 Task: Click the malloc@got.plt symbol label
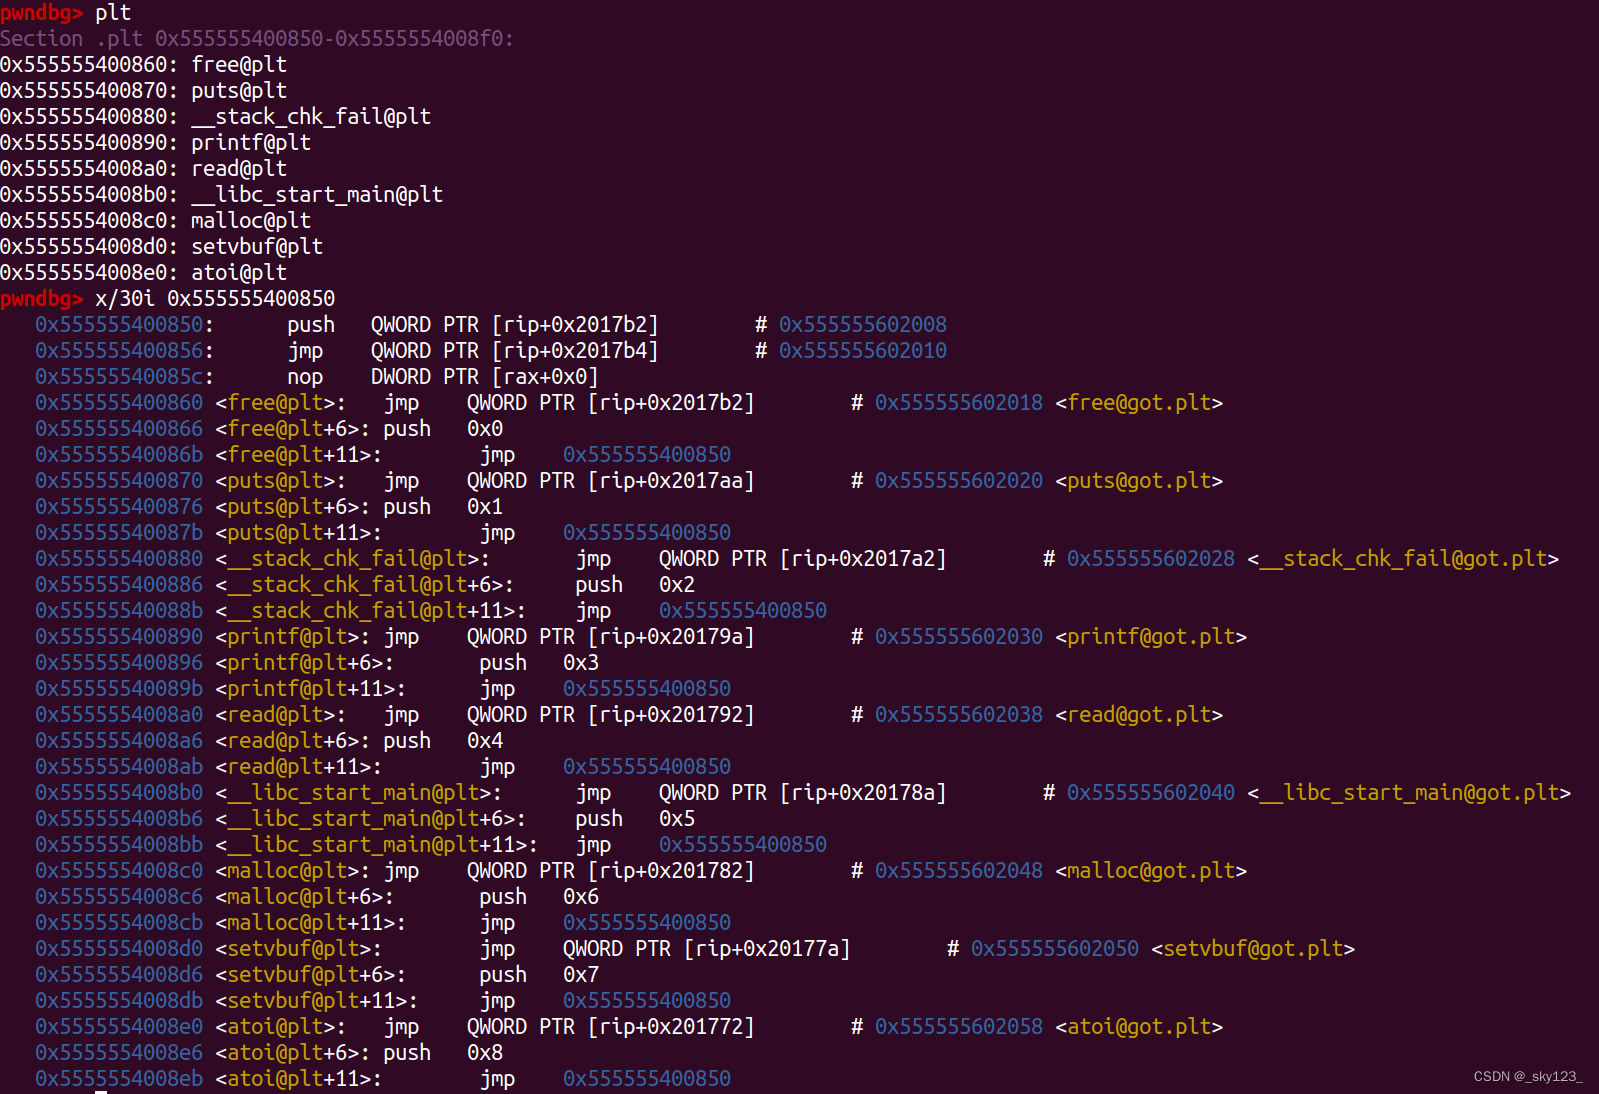point(1150,871)
